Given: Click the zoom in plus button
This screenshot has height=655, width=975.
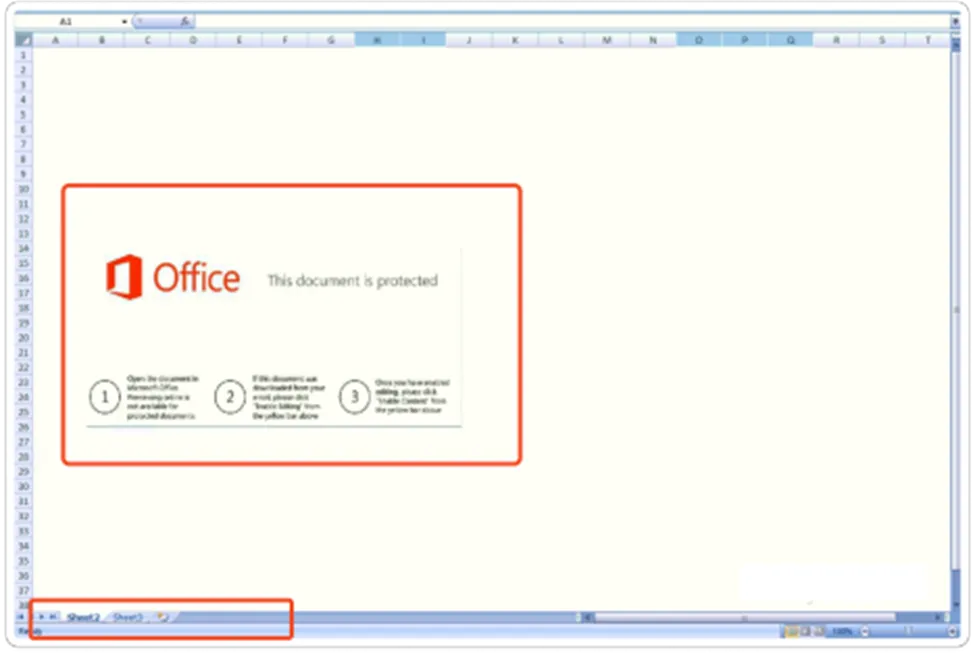Looking at the screenshot, I should pos(953,631).
